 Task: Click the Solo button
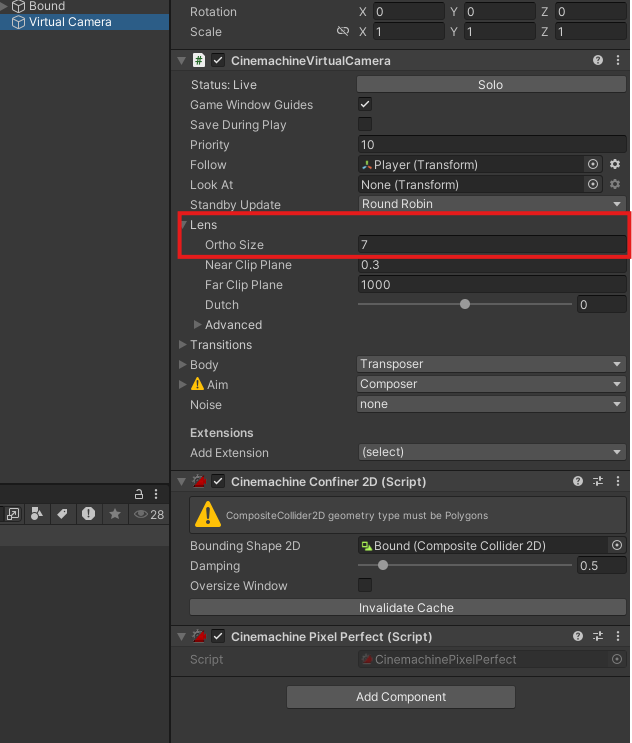[491, 84]
